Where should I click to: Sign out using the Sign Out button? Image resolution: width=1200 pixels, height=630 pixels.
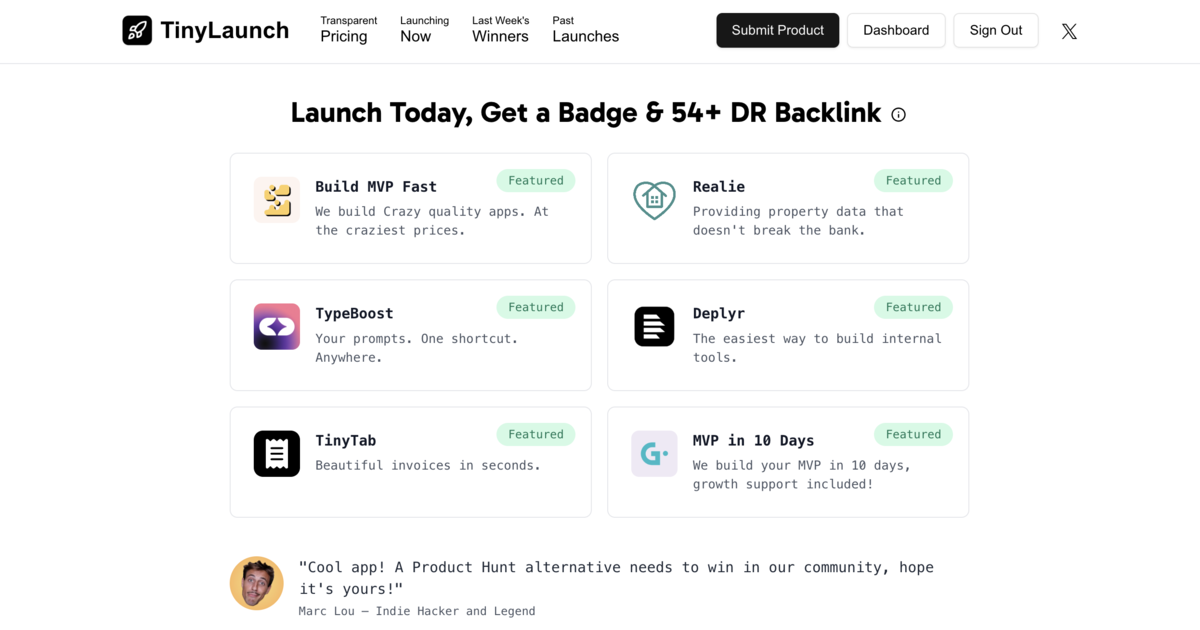[x=996, y=30]
